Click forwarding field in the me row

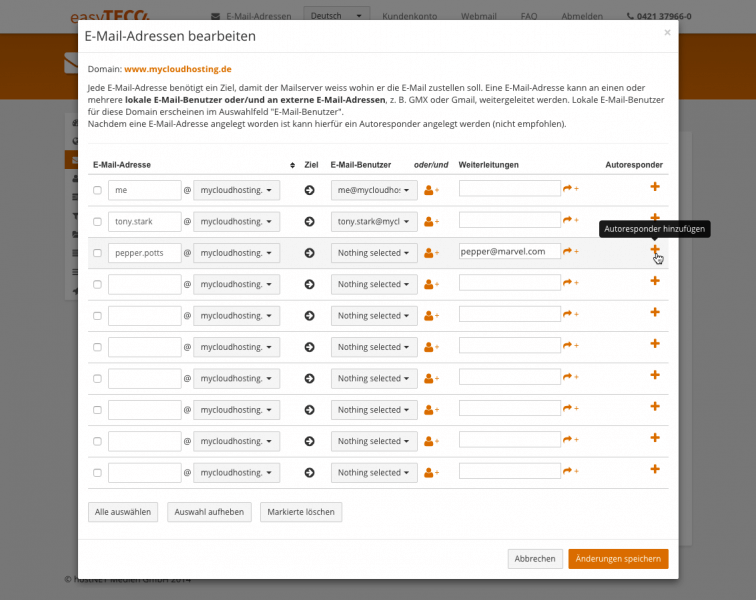(x=510, y=189)
